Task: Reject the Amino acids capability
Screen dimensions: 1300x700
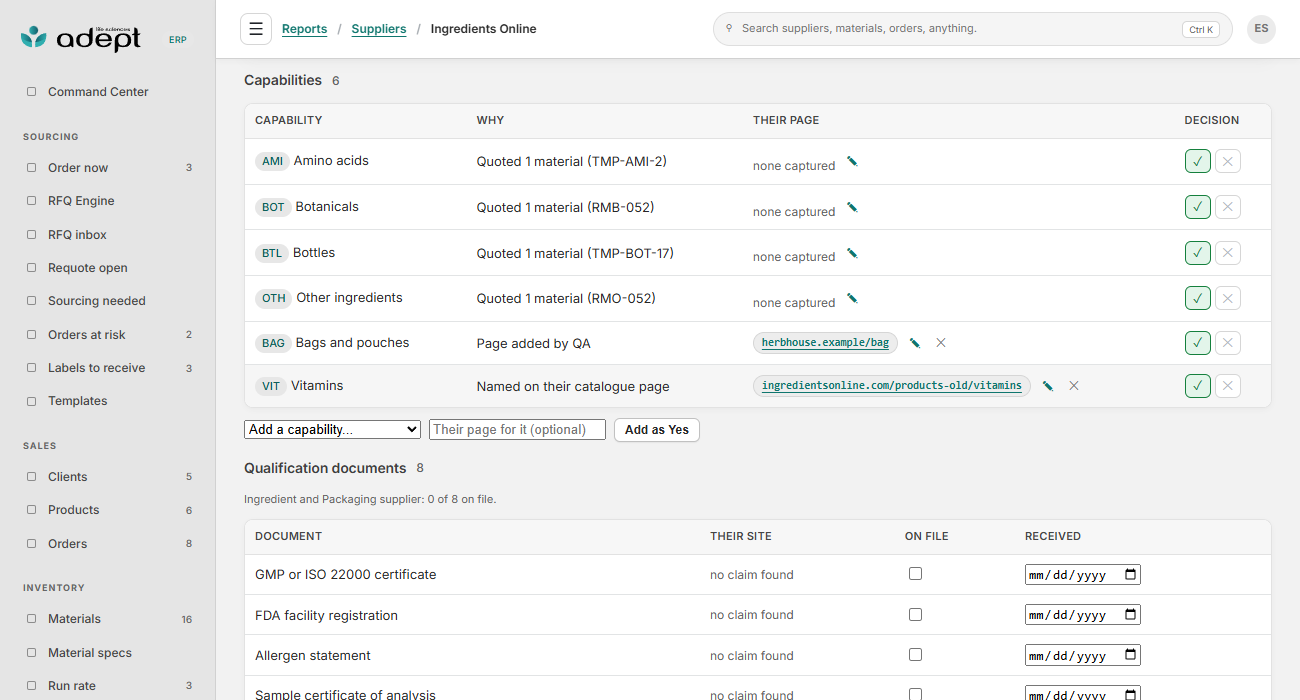Action: click(1228, 161)
